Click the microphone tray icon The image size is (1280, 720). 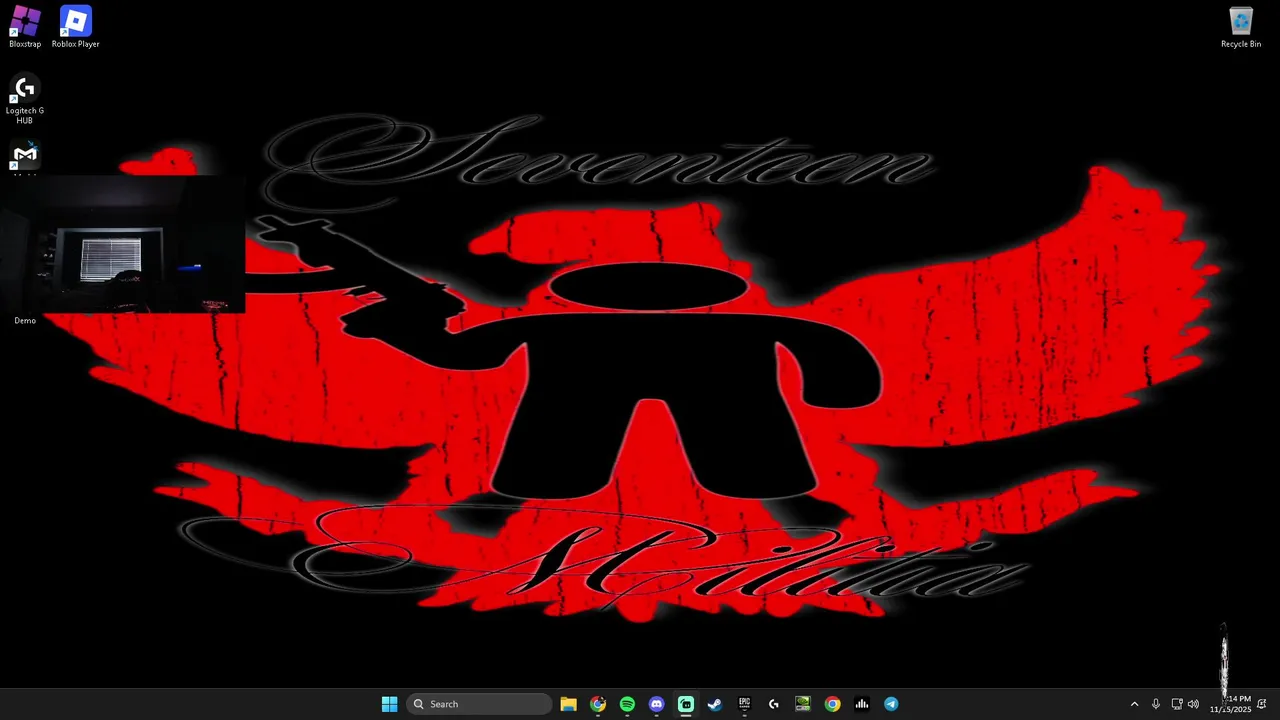tap(1156, 704)
